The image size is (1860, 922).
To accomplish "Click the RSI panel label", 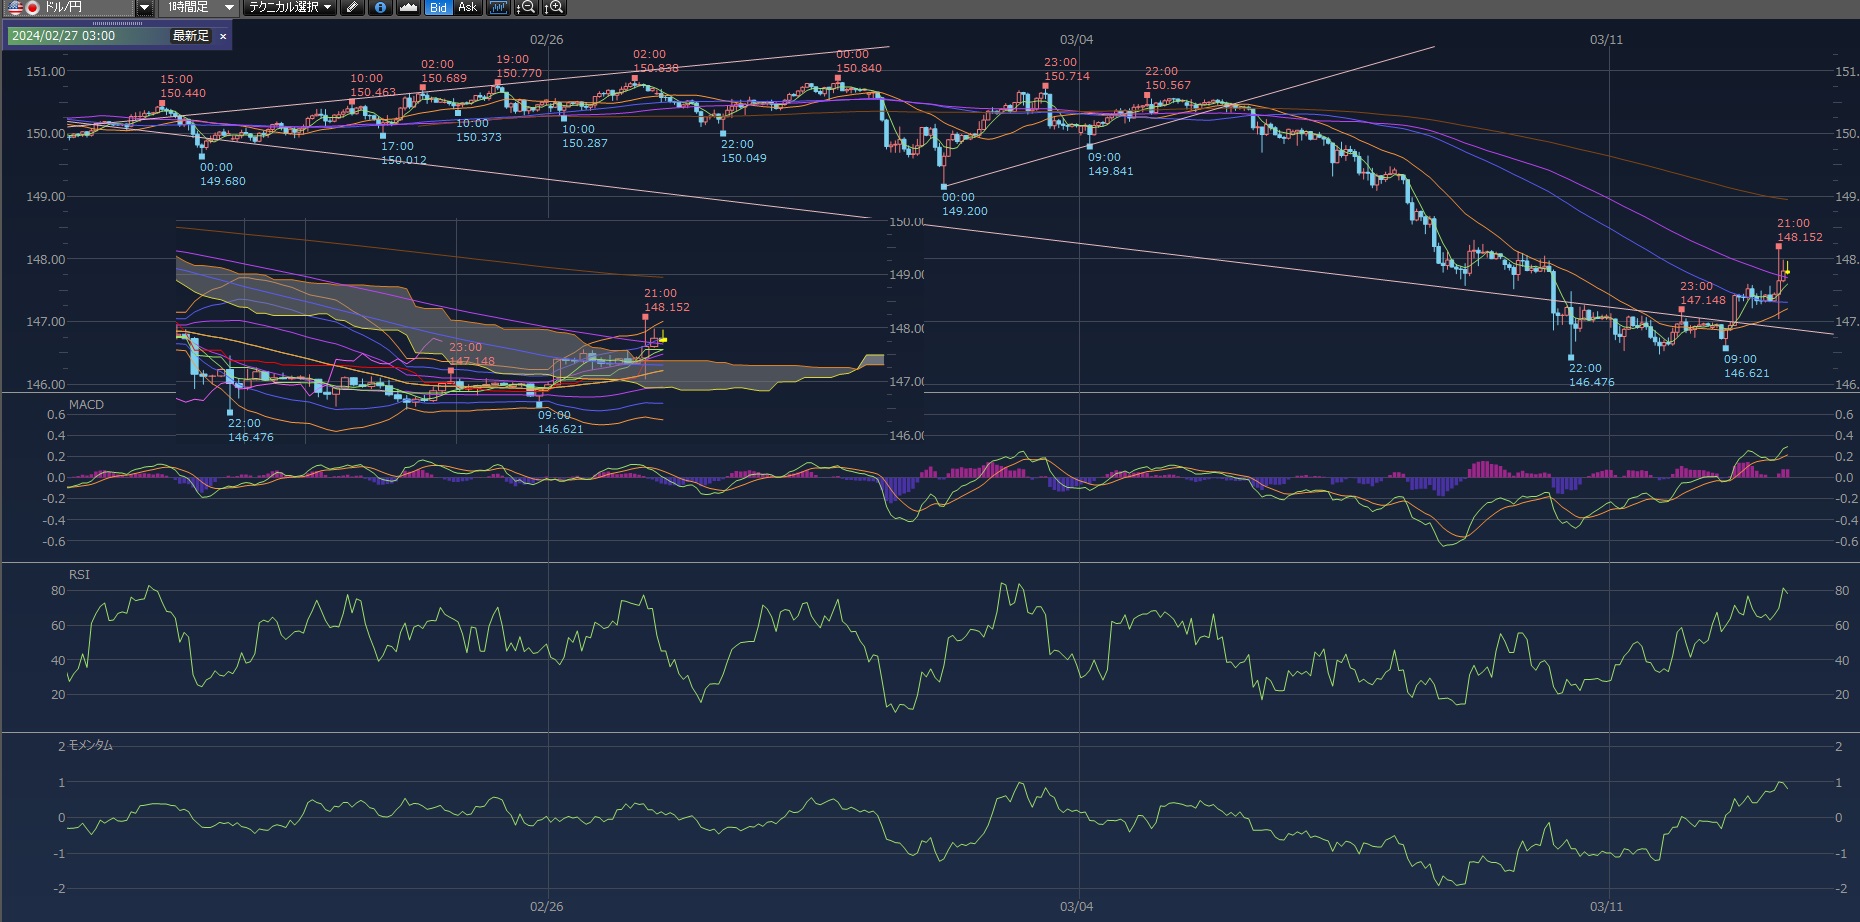I will point(79,575).
